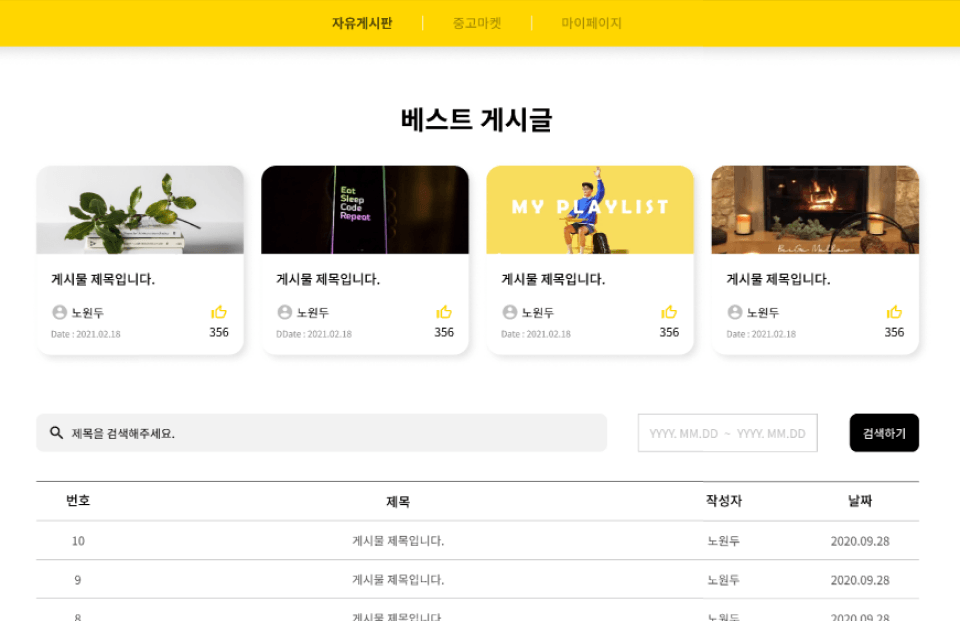Like the fireplace post card
The height and width of the screenshot is (621, 960).
tap(894, 312)
